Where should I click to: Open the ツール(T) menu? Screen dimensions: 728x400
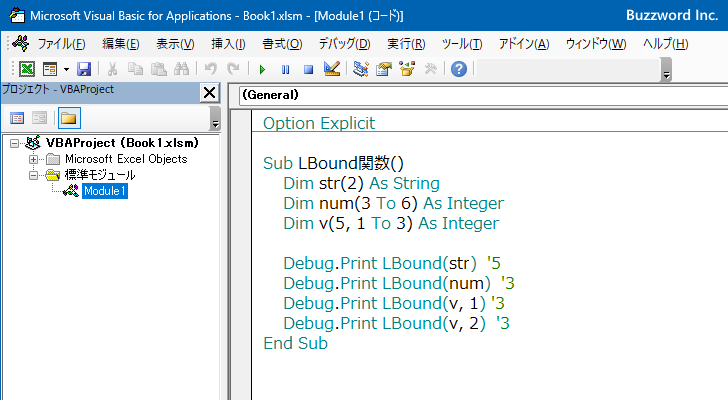click(462, 44)
